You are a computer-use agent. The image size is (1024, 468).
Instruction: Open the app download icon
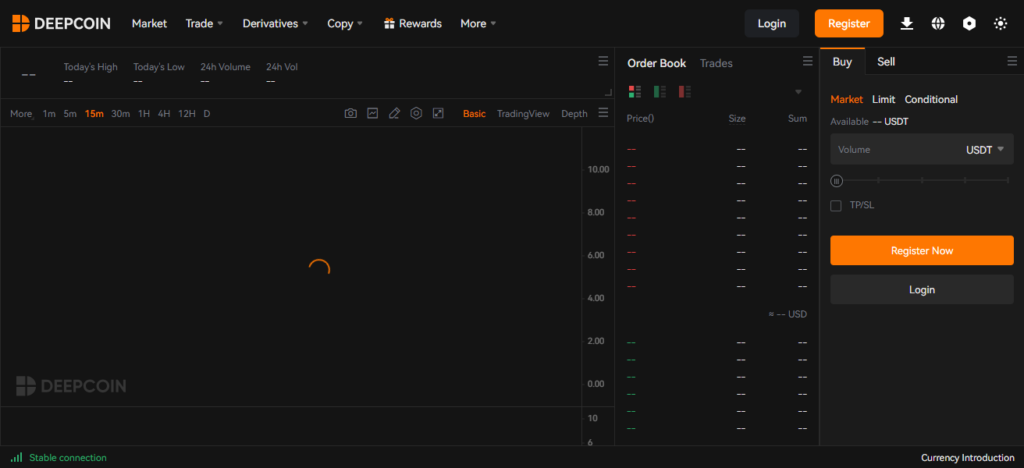[x=906, y=23]
